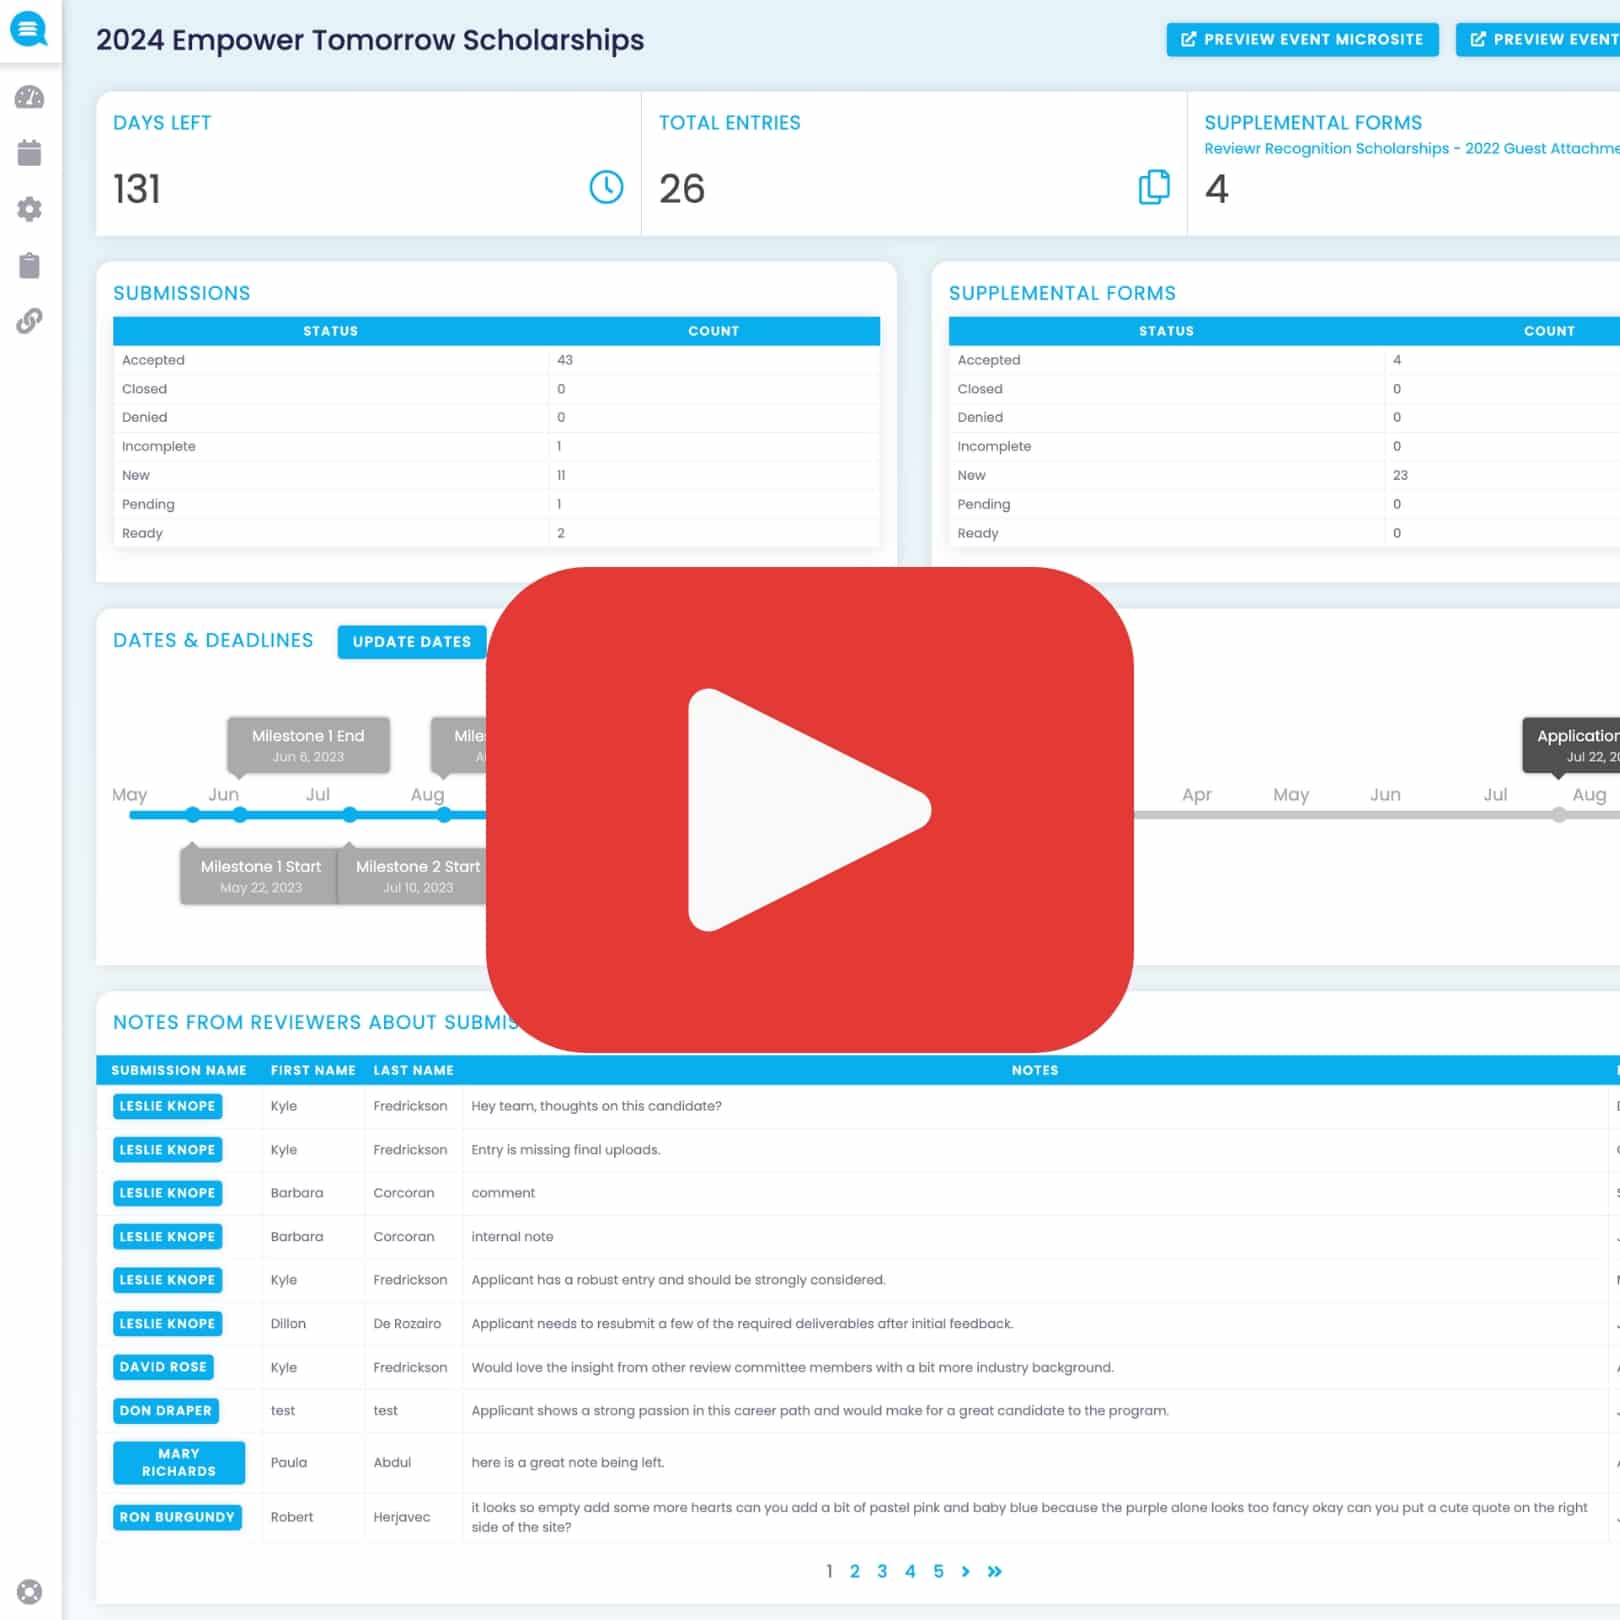Select the Application timeline marker dated Jul 22
Image resolution: width=1620 pixels, height=1620 pixels.
click(x=1572, y=745)
